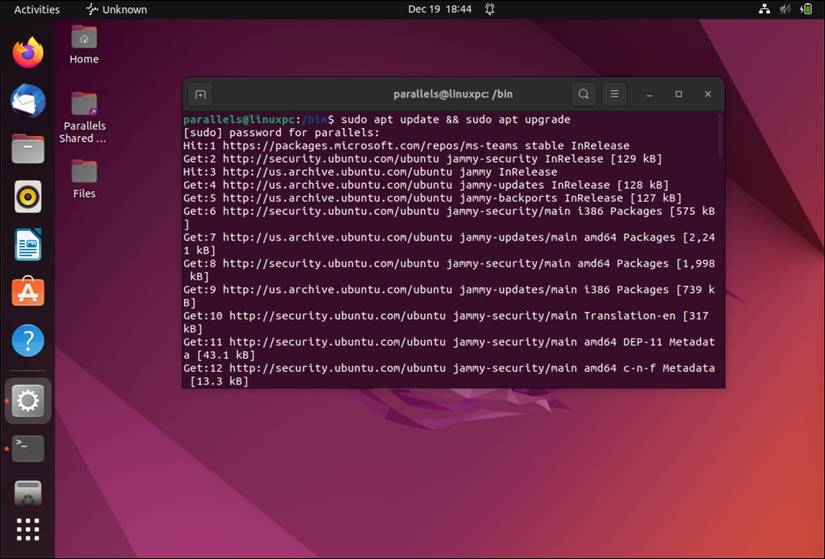Open Thunderbird Mail from the dock
Viewport: 825px width, 559px height.
pyautogui.click(x=28, y=101)
